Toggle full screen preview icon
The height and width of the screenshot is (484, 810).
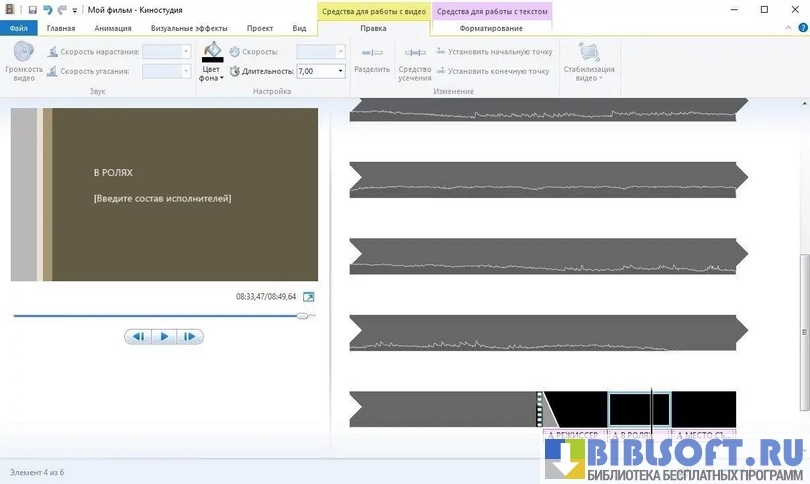point(308,297)
